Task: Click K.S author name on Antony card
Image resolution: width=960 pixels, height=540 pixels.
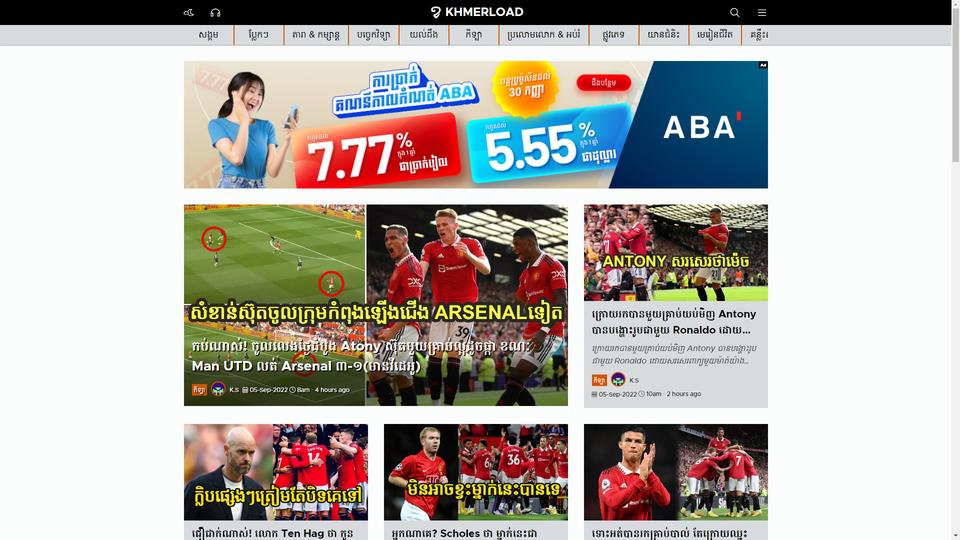Action: coord(634,380)
